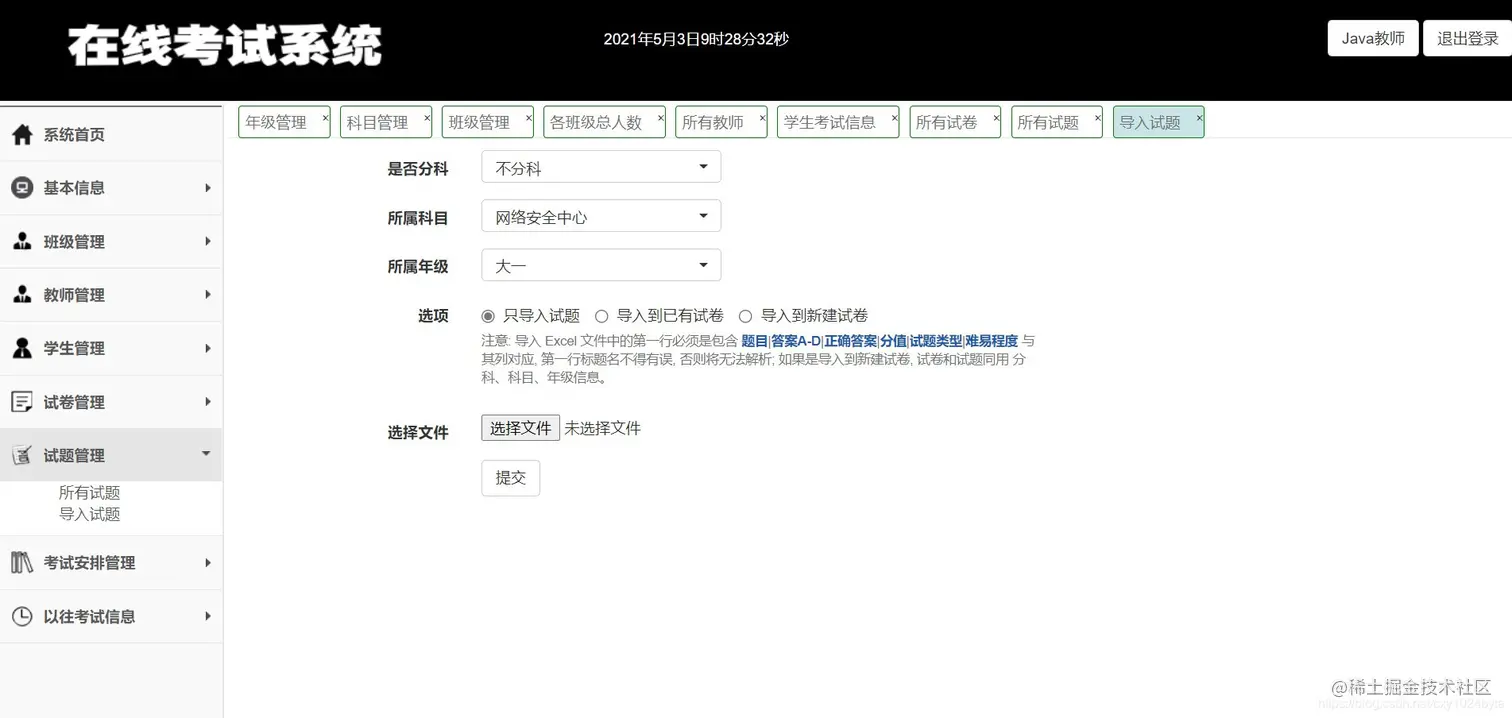Click the 试卷管理 document icon
The height and width of the screenshot is (718, 1512).
click(22, 402)
